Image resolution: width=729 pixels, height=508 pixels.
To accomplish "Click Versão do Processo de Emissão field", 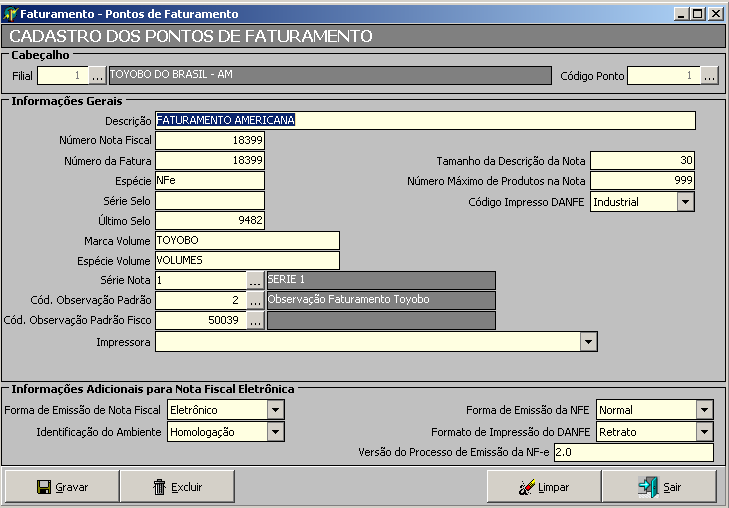I will (633, 453).
